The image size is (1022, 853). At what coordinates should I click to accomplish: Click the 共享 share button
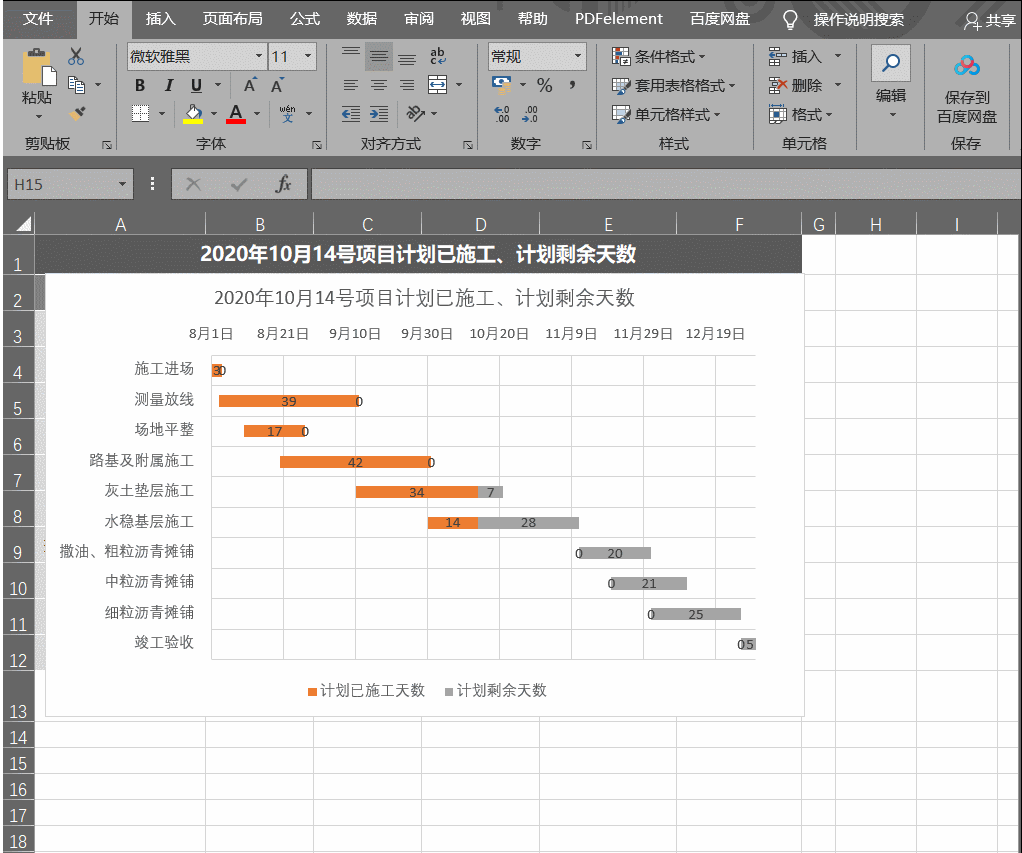point(989,21)
